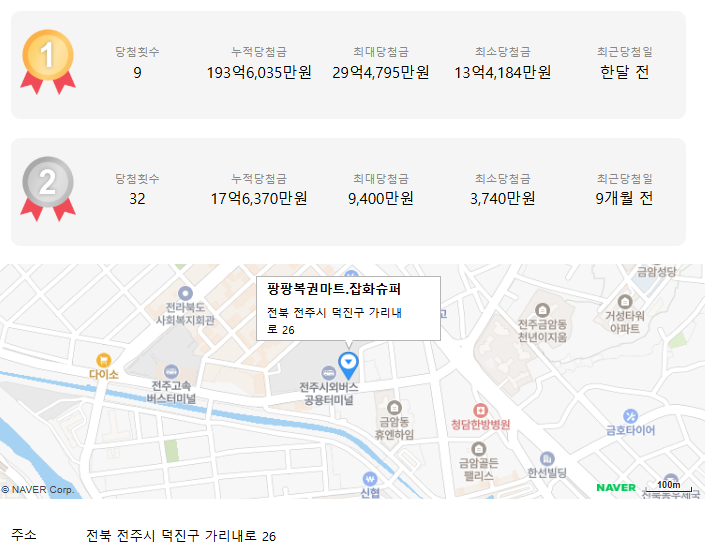Click the 팡팡복권마트.잡화슈퍼 store title in popup
Viewport: 712px width, 553px height.
334,289
